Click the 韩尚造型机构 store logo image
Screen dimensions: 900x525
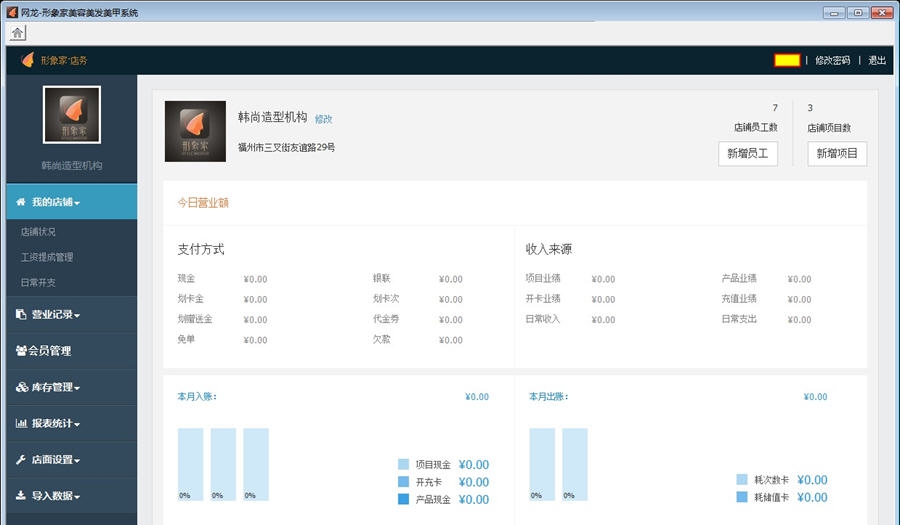195,131
